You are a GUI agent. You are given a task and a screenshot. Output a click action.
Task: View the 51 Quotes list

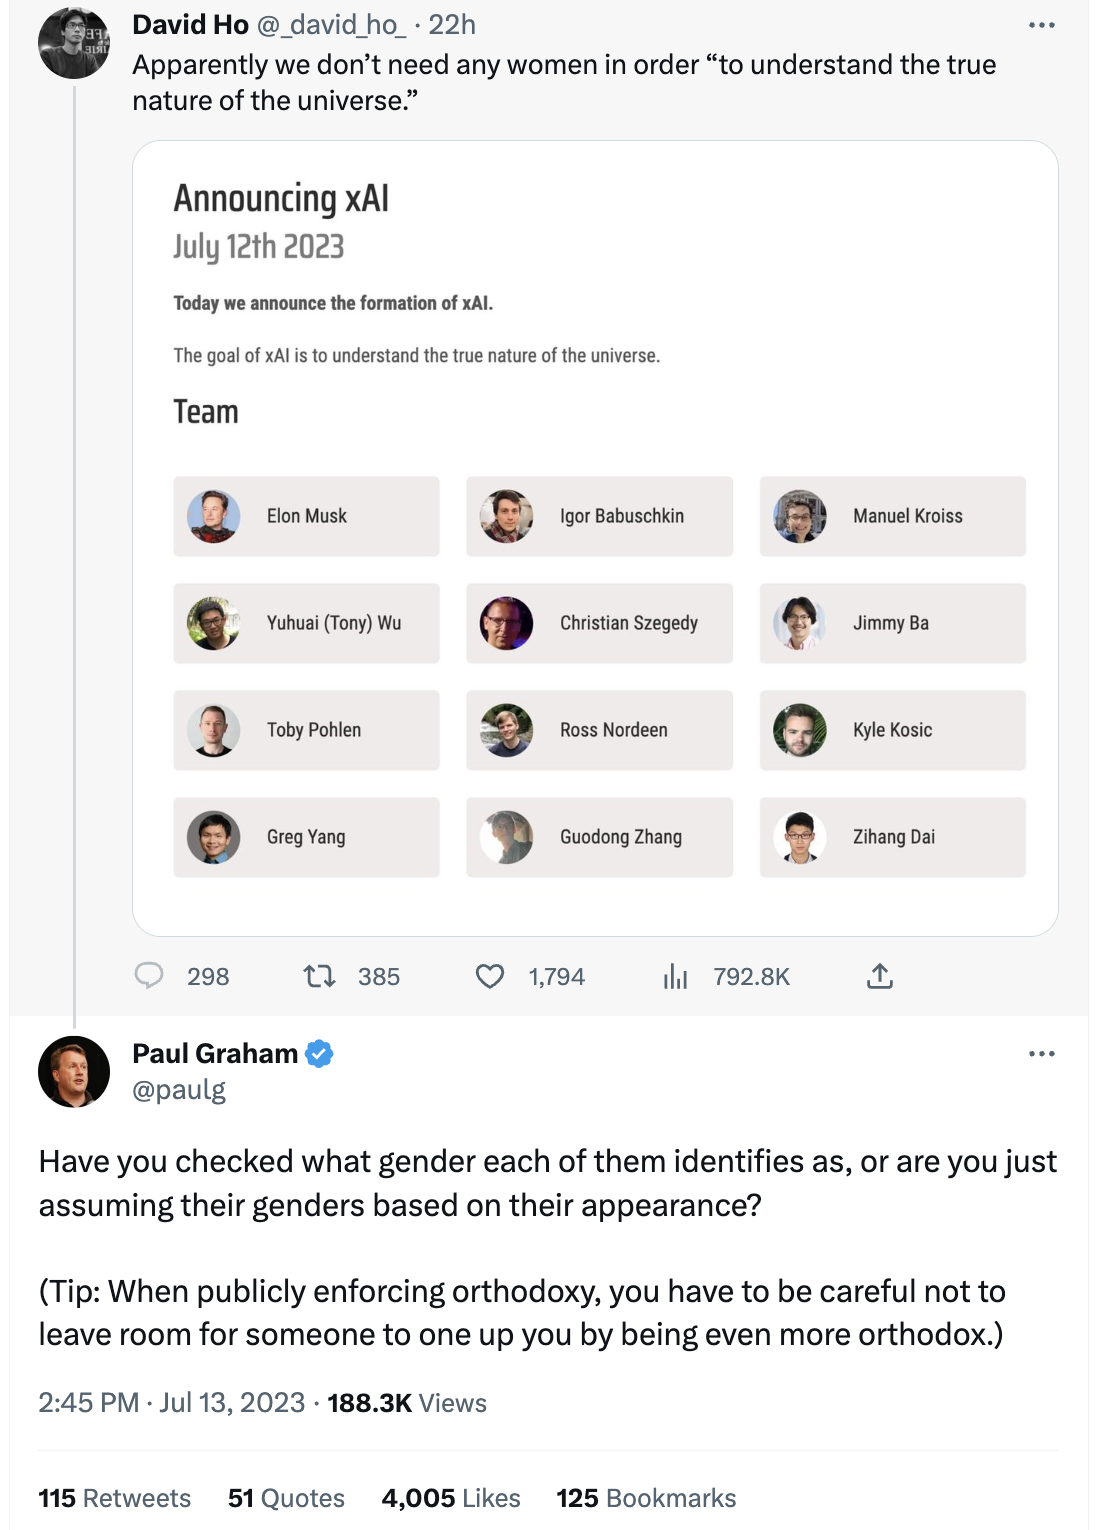coord(286,1498)
